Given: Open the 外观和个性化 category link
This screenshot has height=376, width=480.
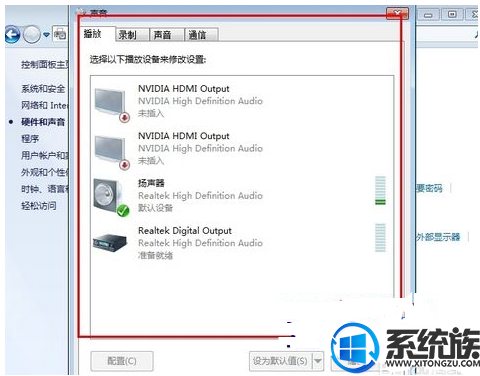Looking at the screenshot, I should click(45, 172).
